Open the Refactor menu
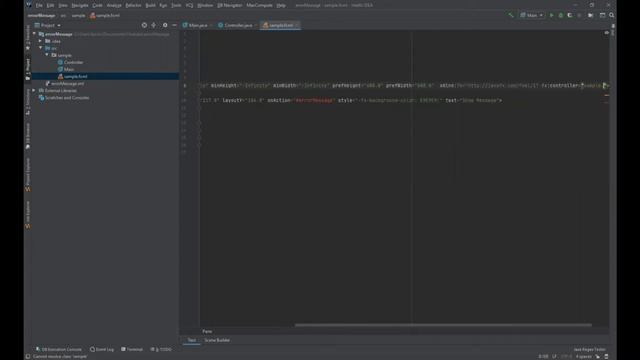 (x=133, y=5)
